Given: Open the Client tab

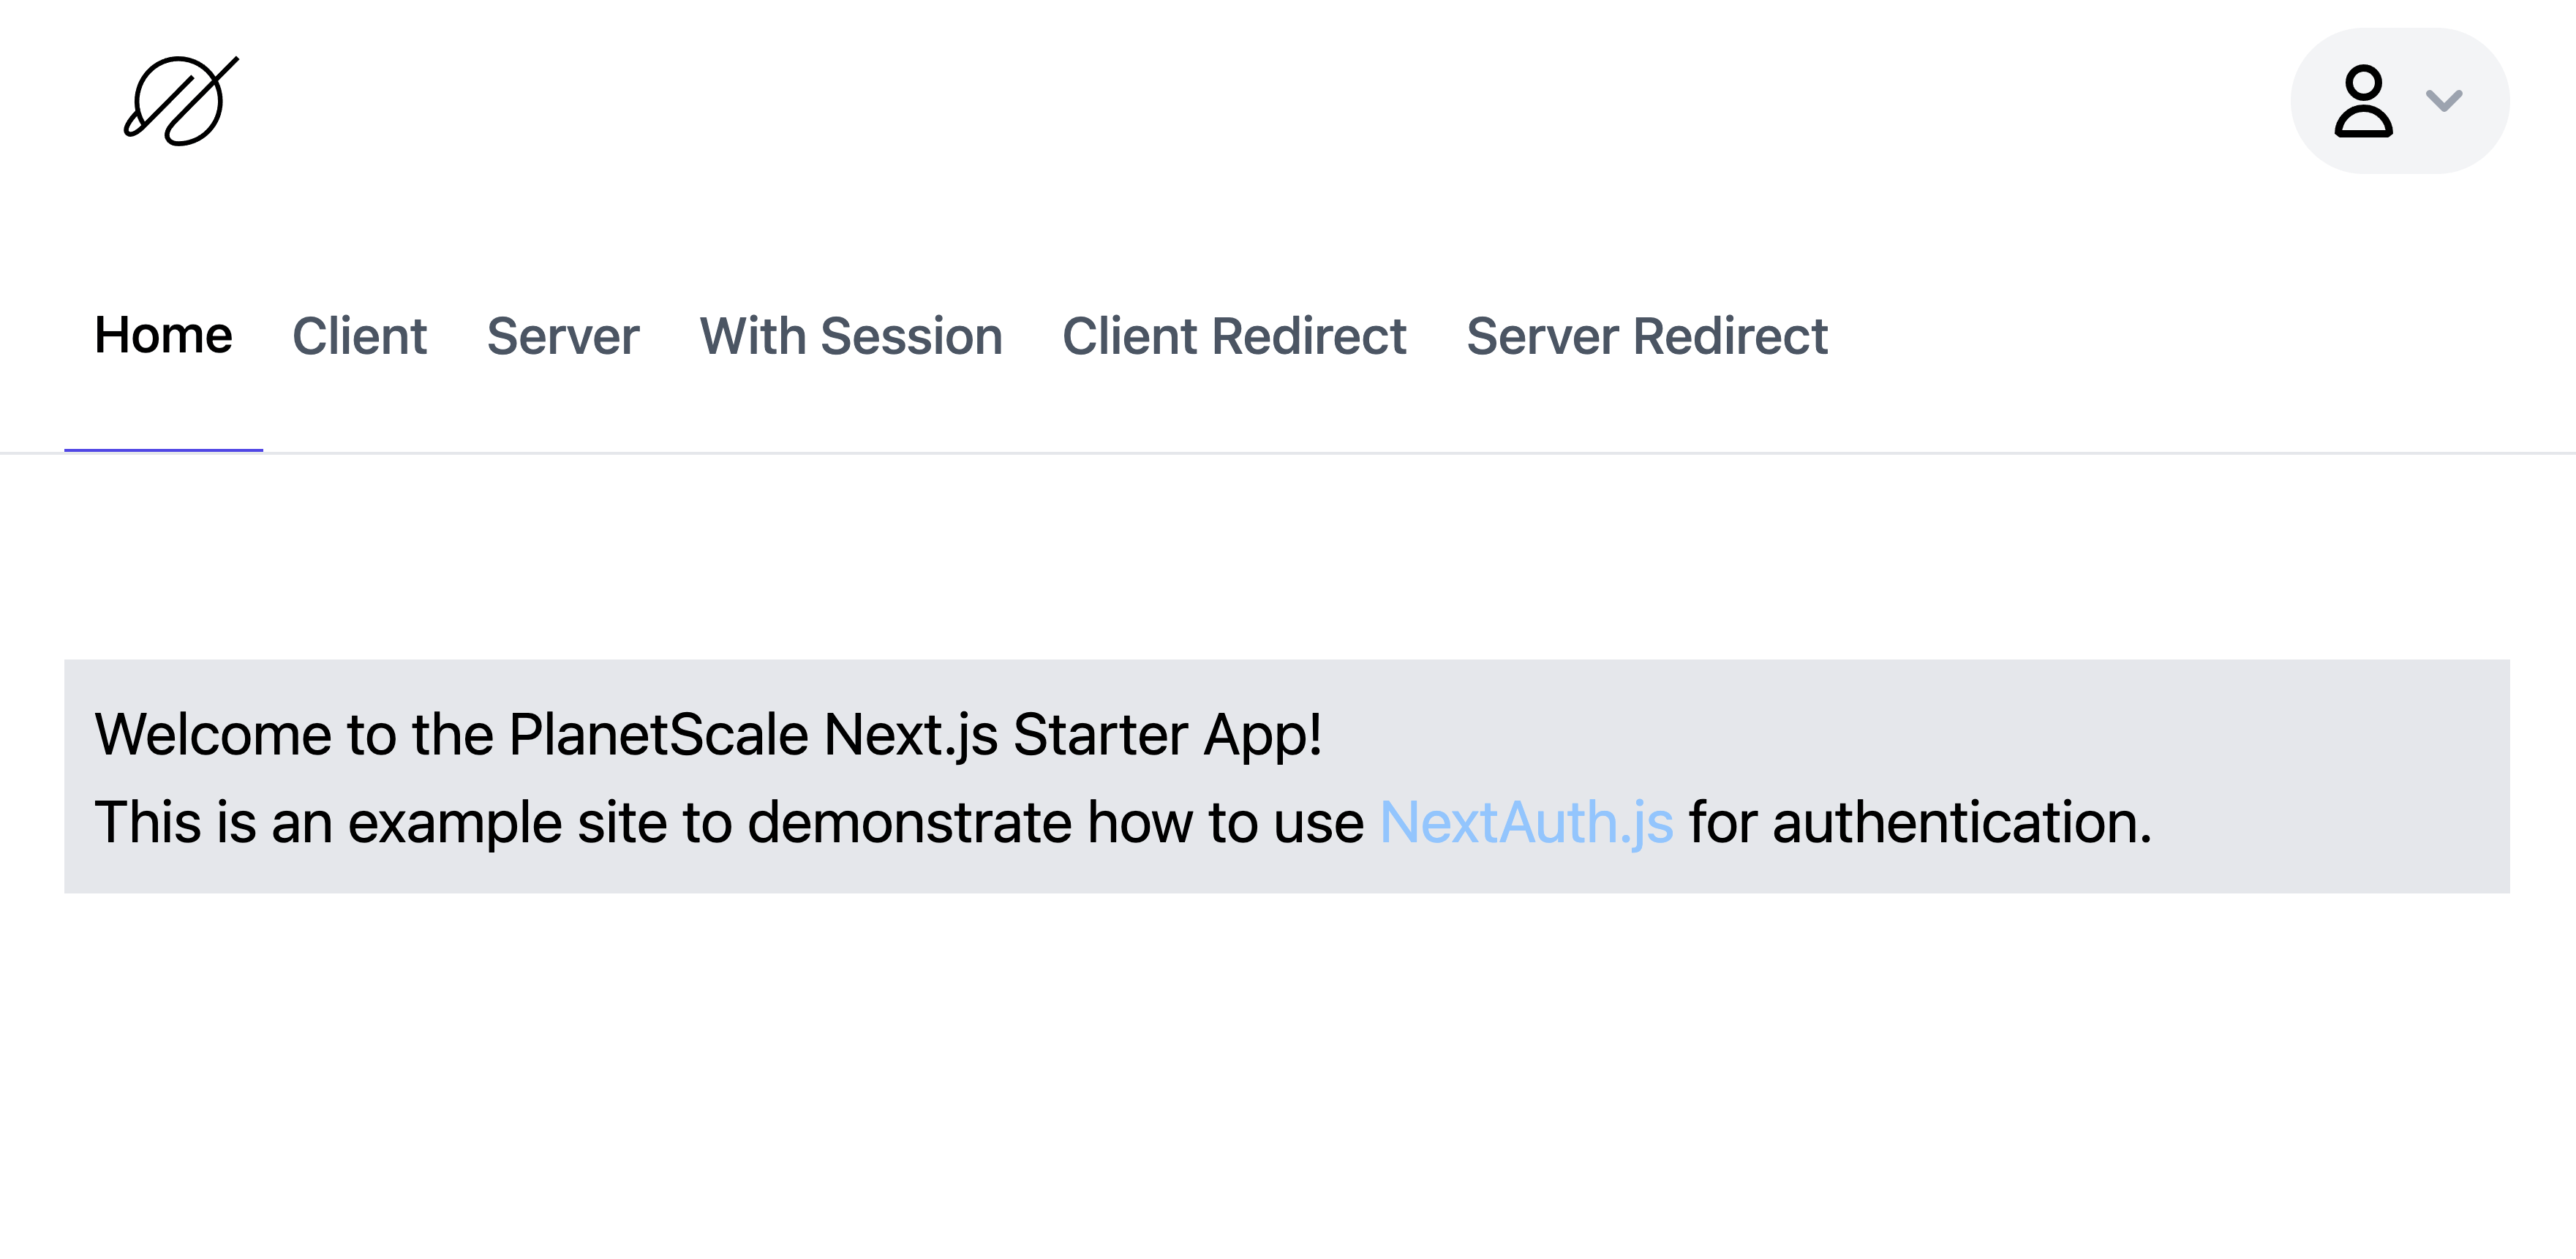Looking at the screenshot, I should [359, 336].
